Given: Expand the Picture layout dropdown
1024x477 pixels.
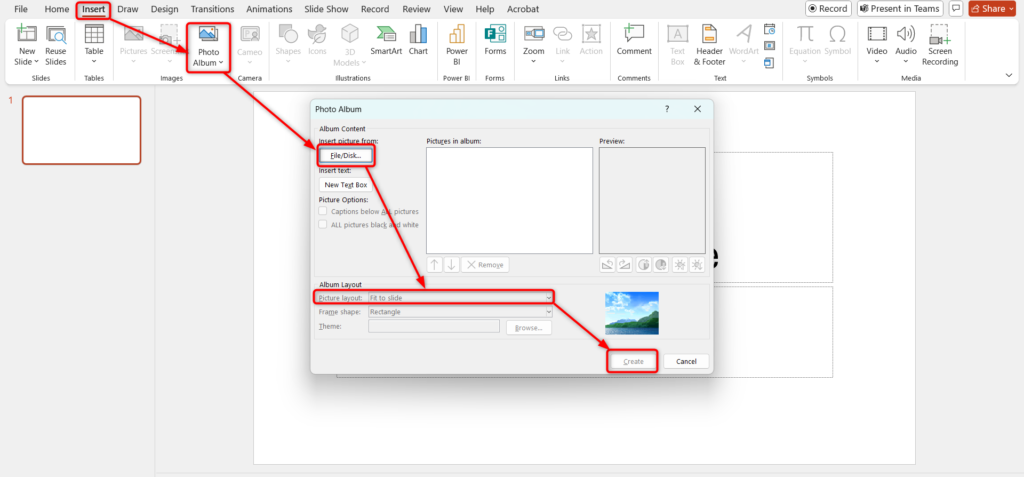Looking at the screenshot, I should [x=548, y=298].
